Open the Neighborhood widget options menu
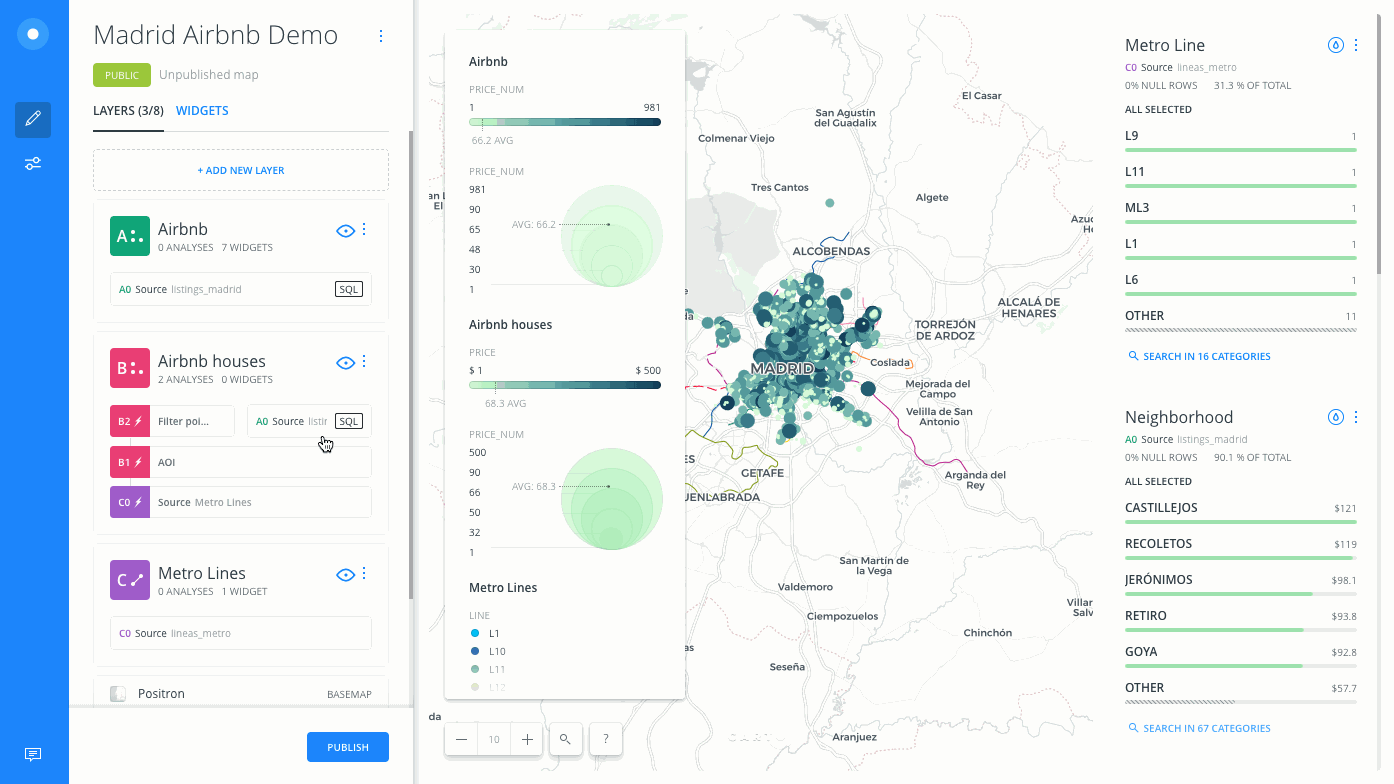The height and width of the screenshot is (784, 1394). tap(1356, 416)
